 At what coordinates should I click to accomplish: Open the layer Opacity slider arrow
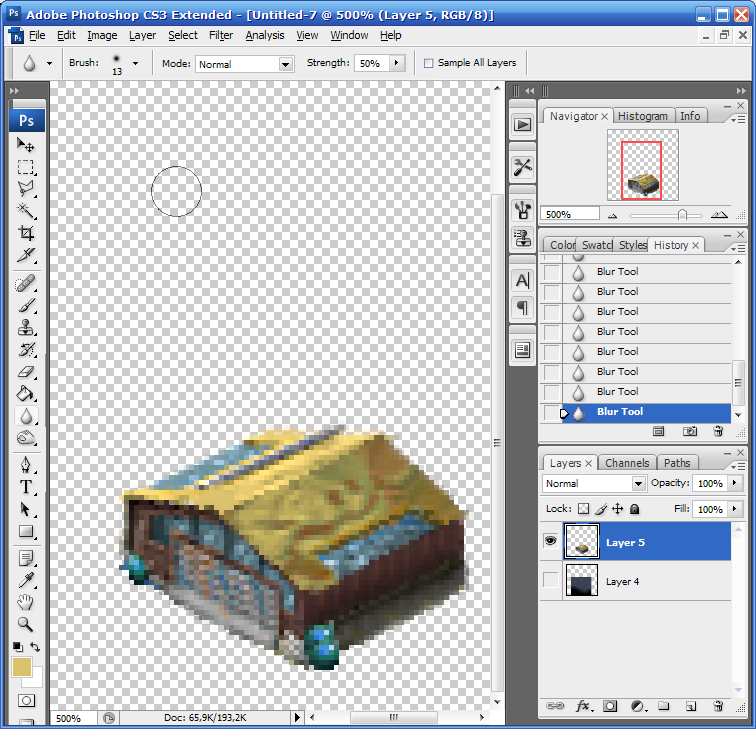coord(734,483)
